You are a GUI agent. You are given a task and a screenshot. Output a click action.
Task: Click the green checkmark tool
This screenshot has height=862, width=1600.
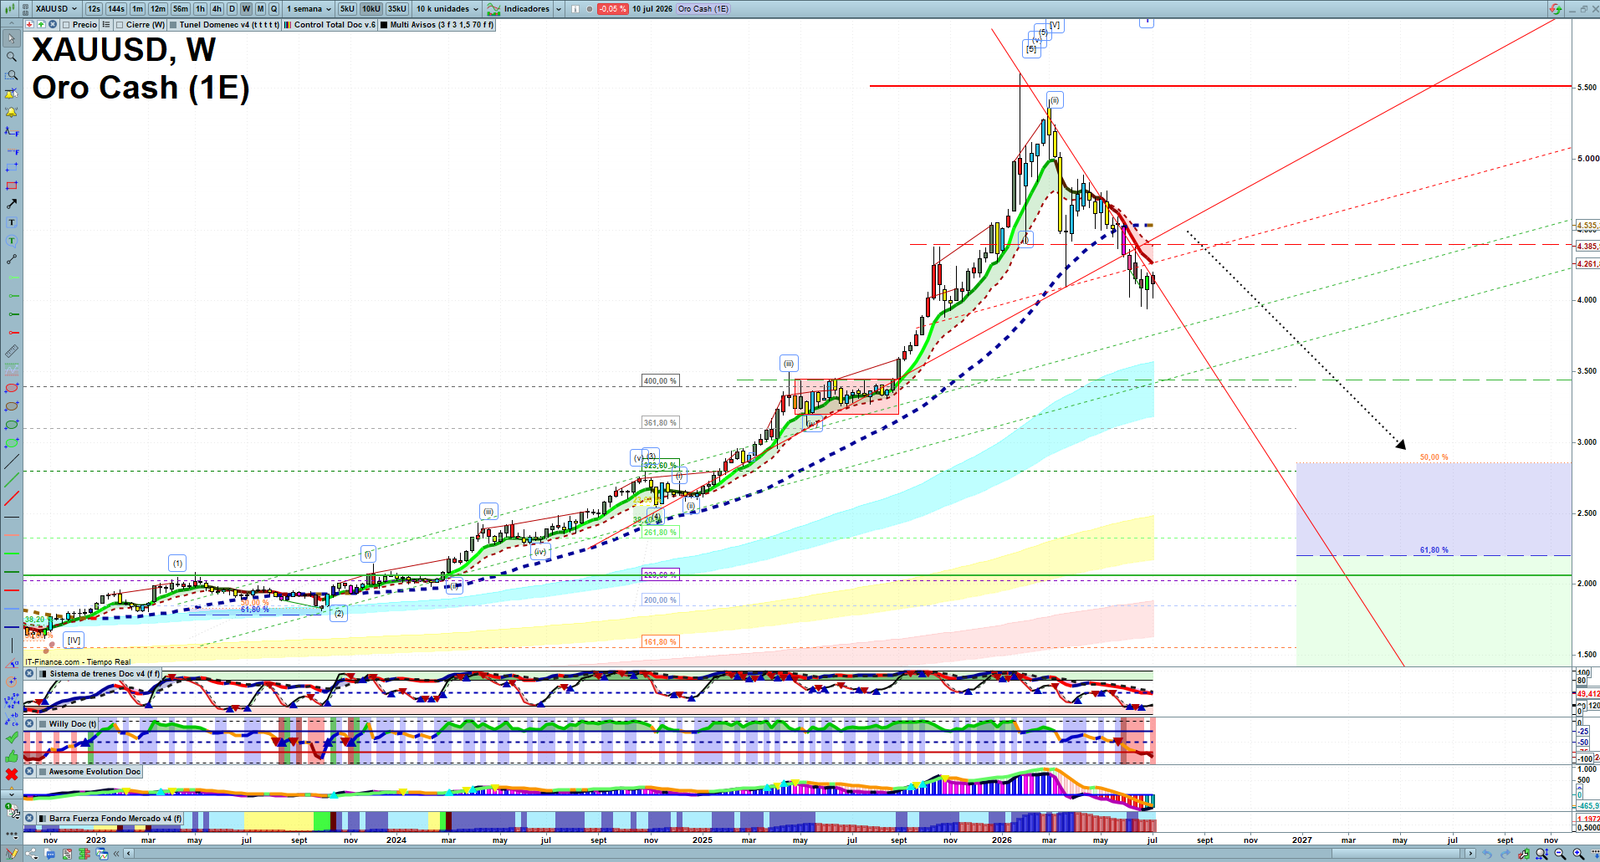(11, 737)
